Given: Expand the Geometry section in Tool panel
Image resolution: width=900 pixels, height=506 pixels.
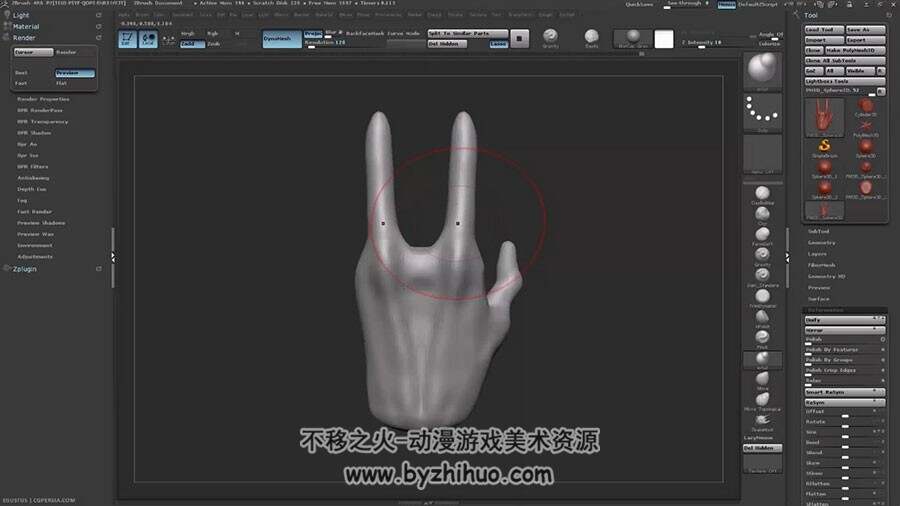Looking at the screenshot, I should tap(821, 243).
